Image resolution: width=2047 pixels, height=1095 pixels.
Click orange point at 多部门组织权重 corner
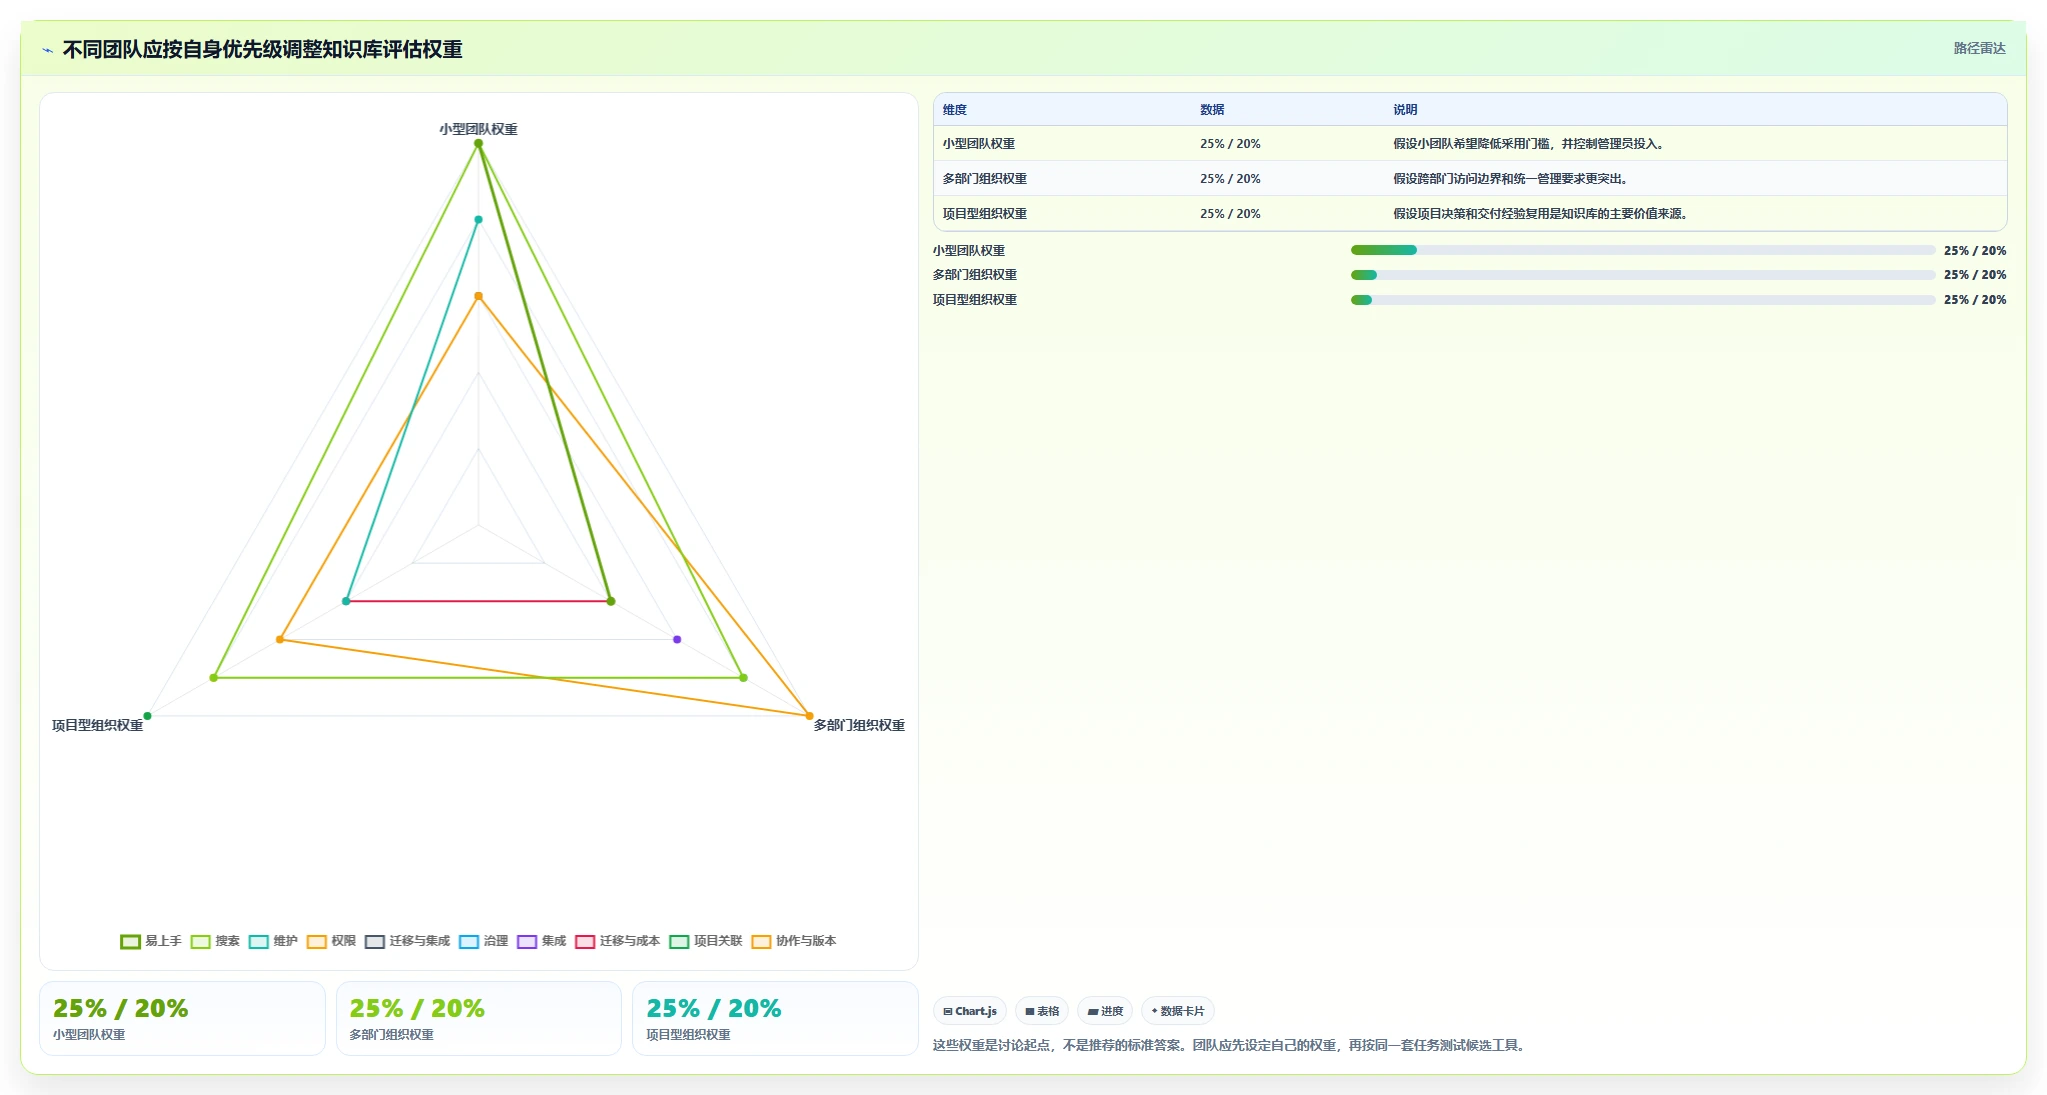pyautogui.click(x=809, y=716)
